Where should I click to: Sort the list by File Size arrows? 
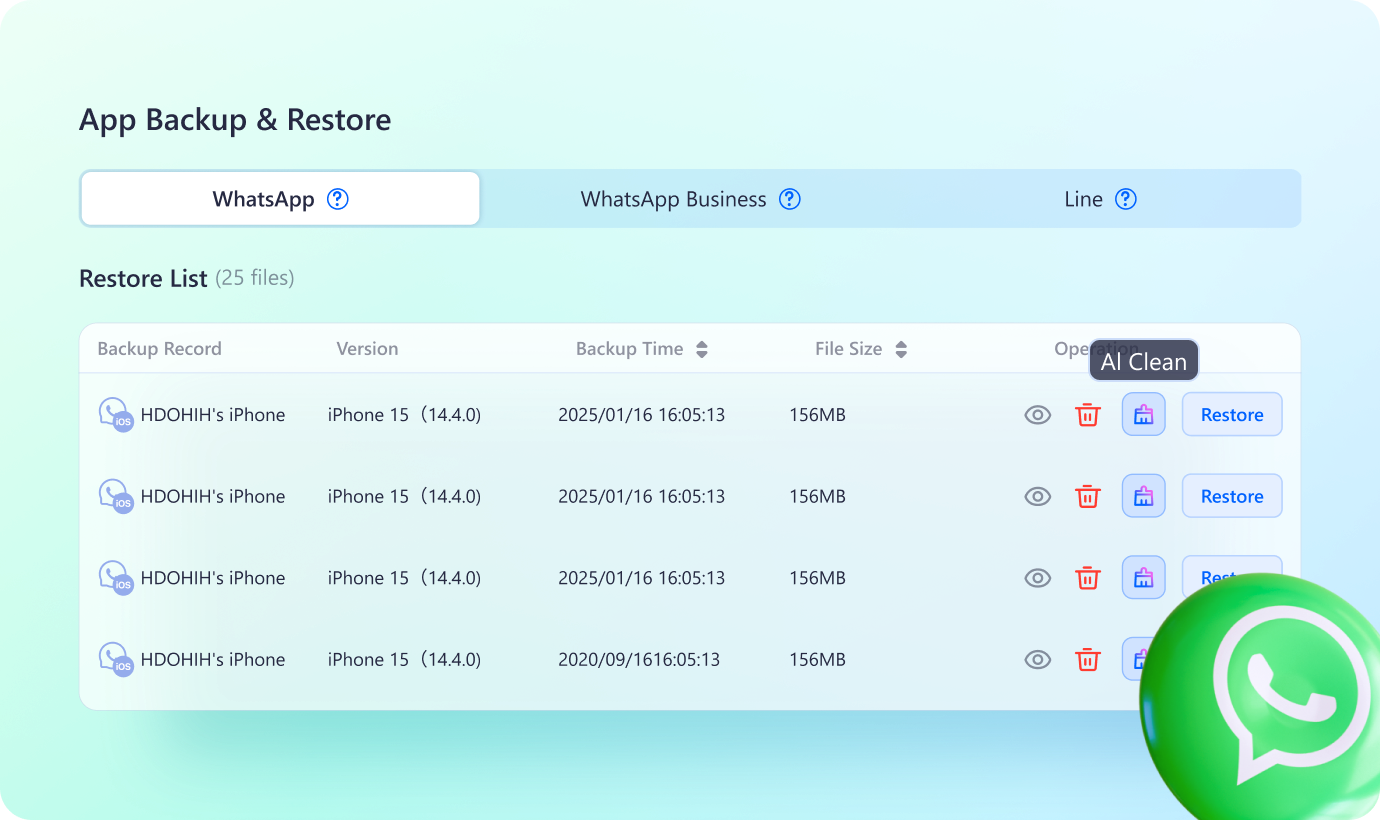pyautogui.click(x=901, y=349)
